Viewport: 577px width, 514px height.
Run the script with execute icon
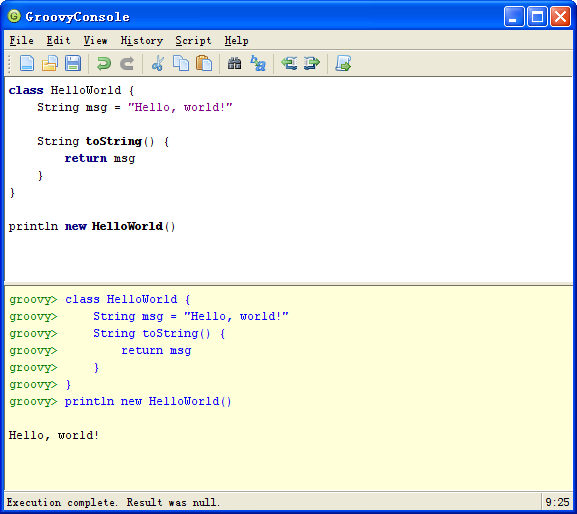click(343, 63)
